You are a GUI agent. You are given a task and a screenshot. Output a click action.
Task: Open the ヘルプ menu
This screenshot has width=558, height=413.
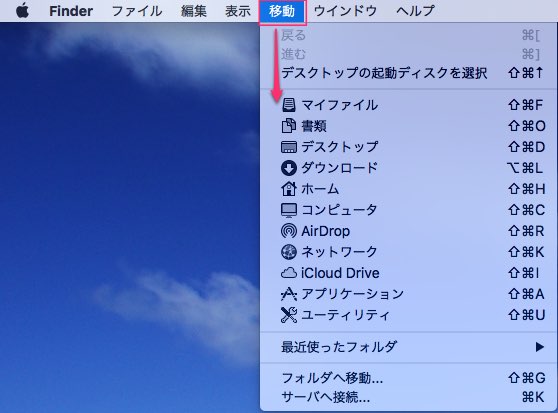[415, 11]
